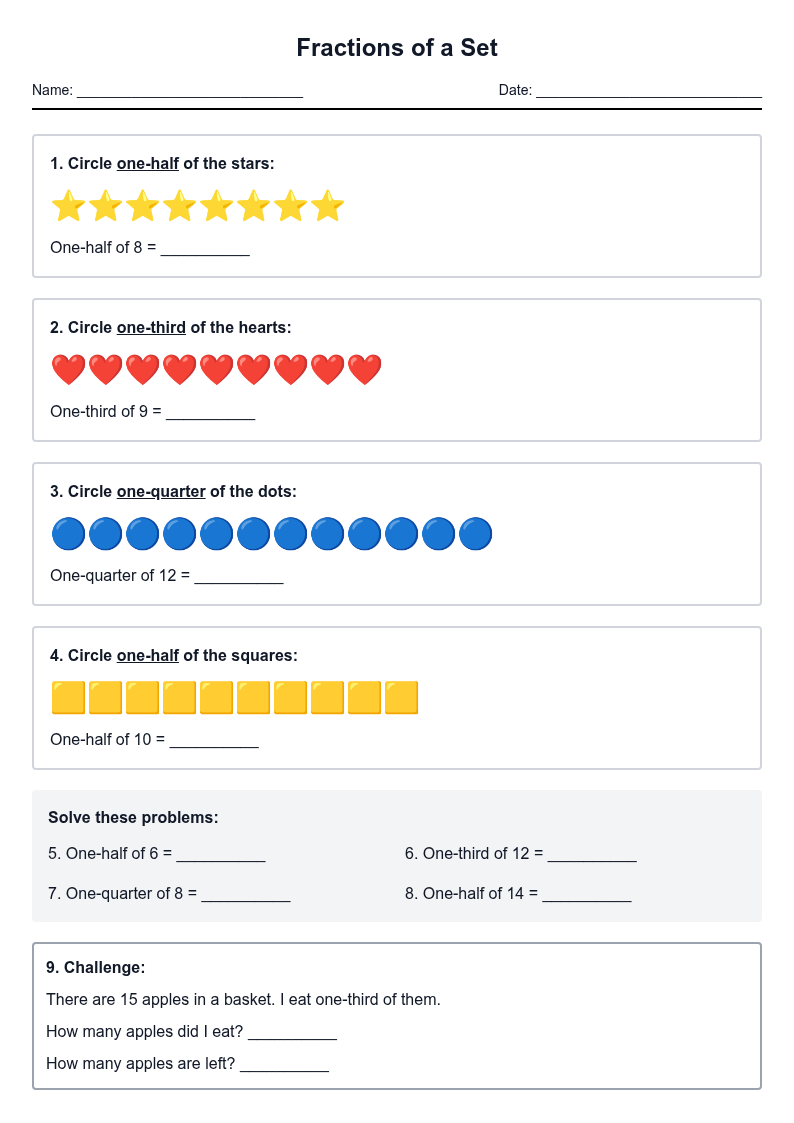This screenshot has height=1123, width=794.
Task: Click the first star in question 1
Action: (x=69, y=206)
